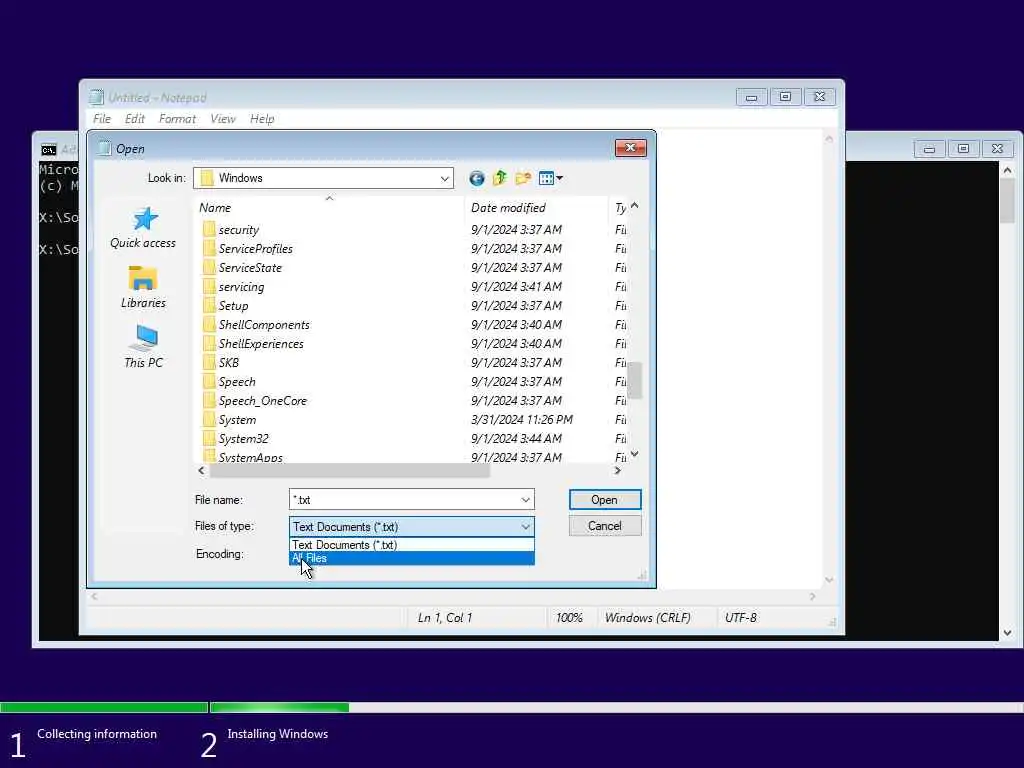
Task: Open the Notepad View menu
Action: tap(223, 119)
